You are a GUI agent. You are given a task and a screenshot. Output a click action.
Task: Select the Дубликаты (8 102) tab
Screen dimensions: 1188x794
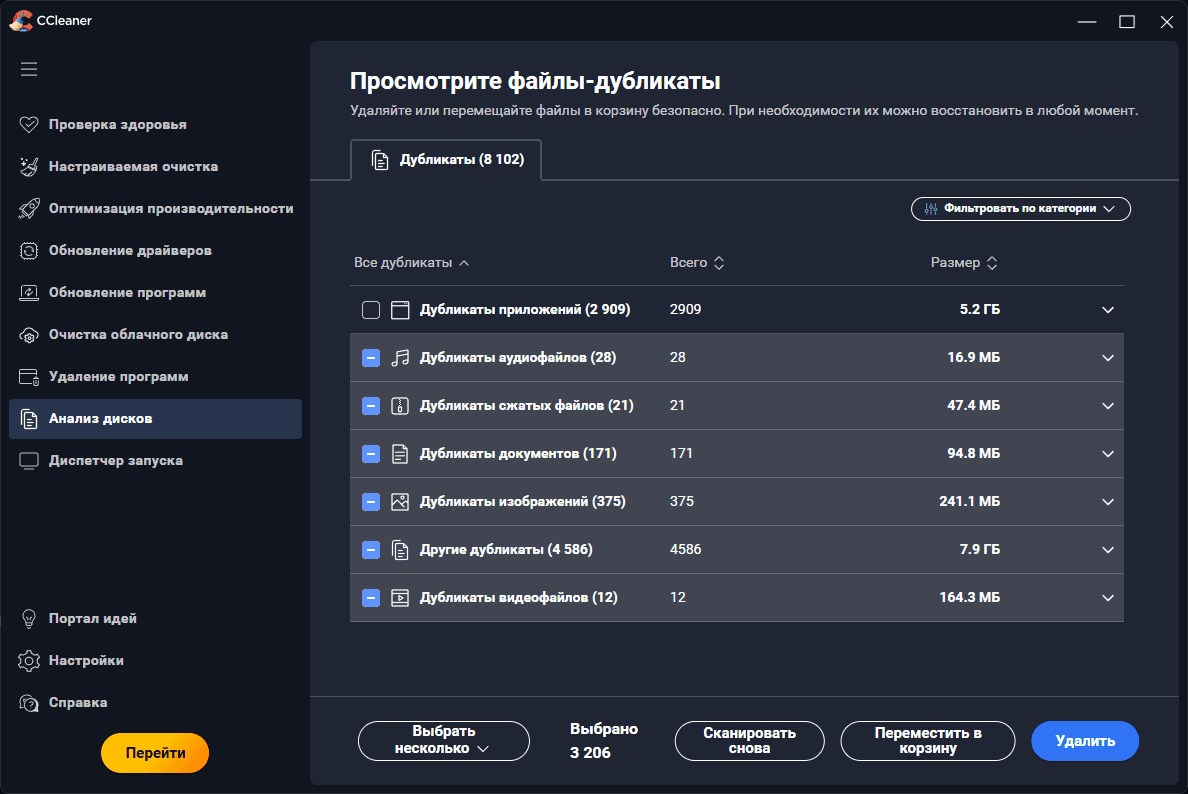(x=446, y=160)
